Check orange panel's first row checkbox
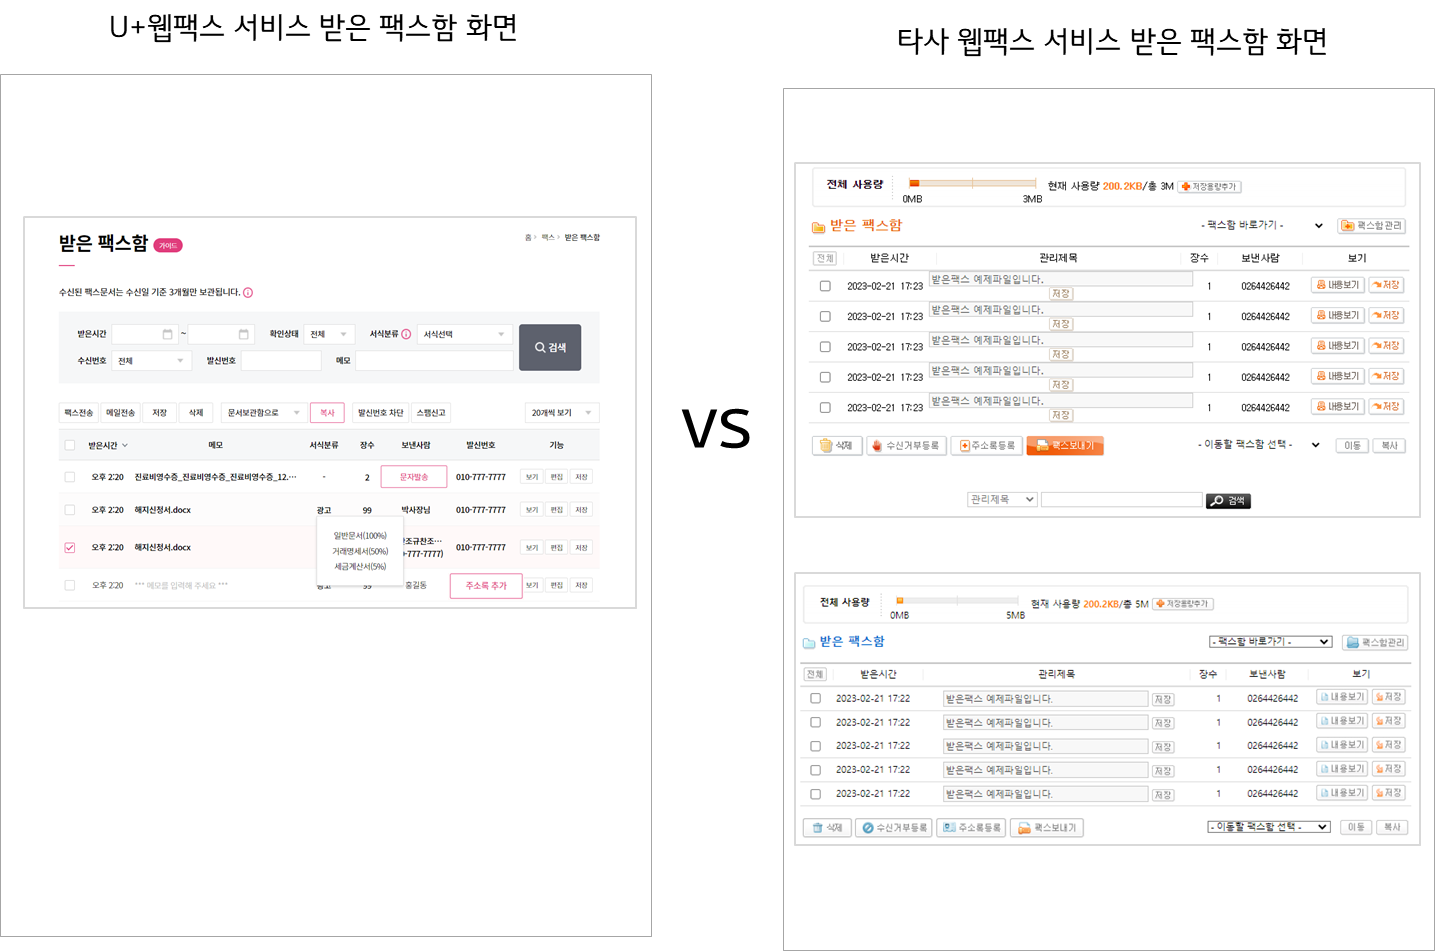The image size is (1435, 951). pos(825,286)
